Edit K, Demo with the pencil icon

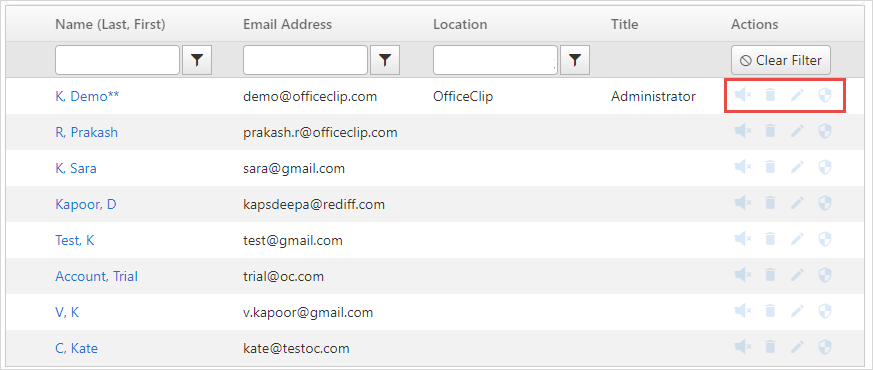[x=798, y=96]
